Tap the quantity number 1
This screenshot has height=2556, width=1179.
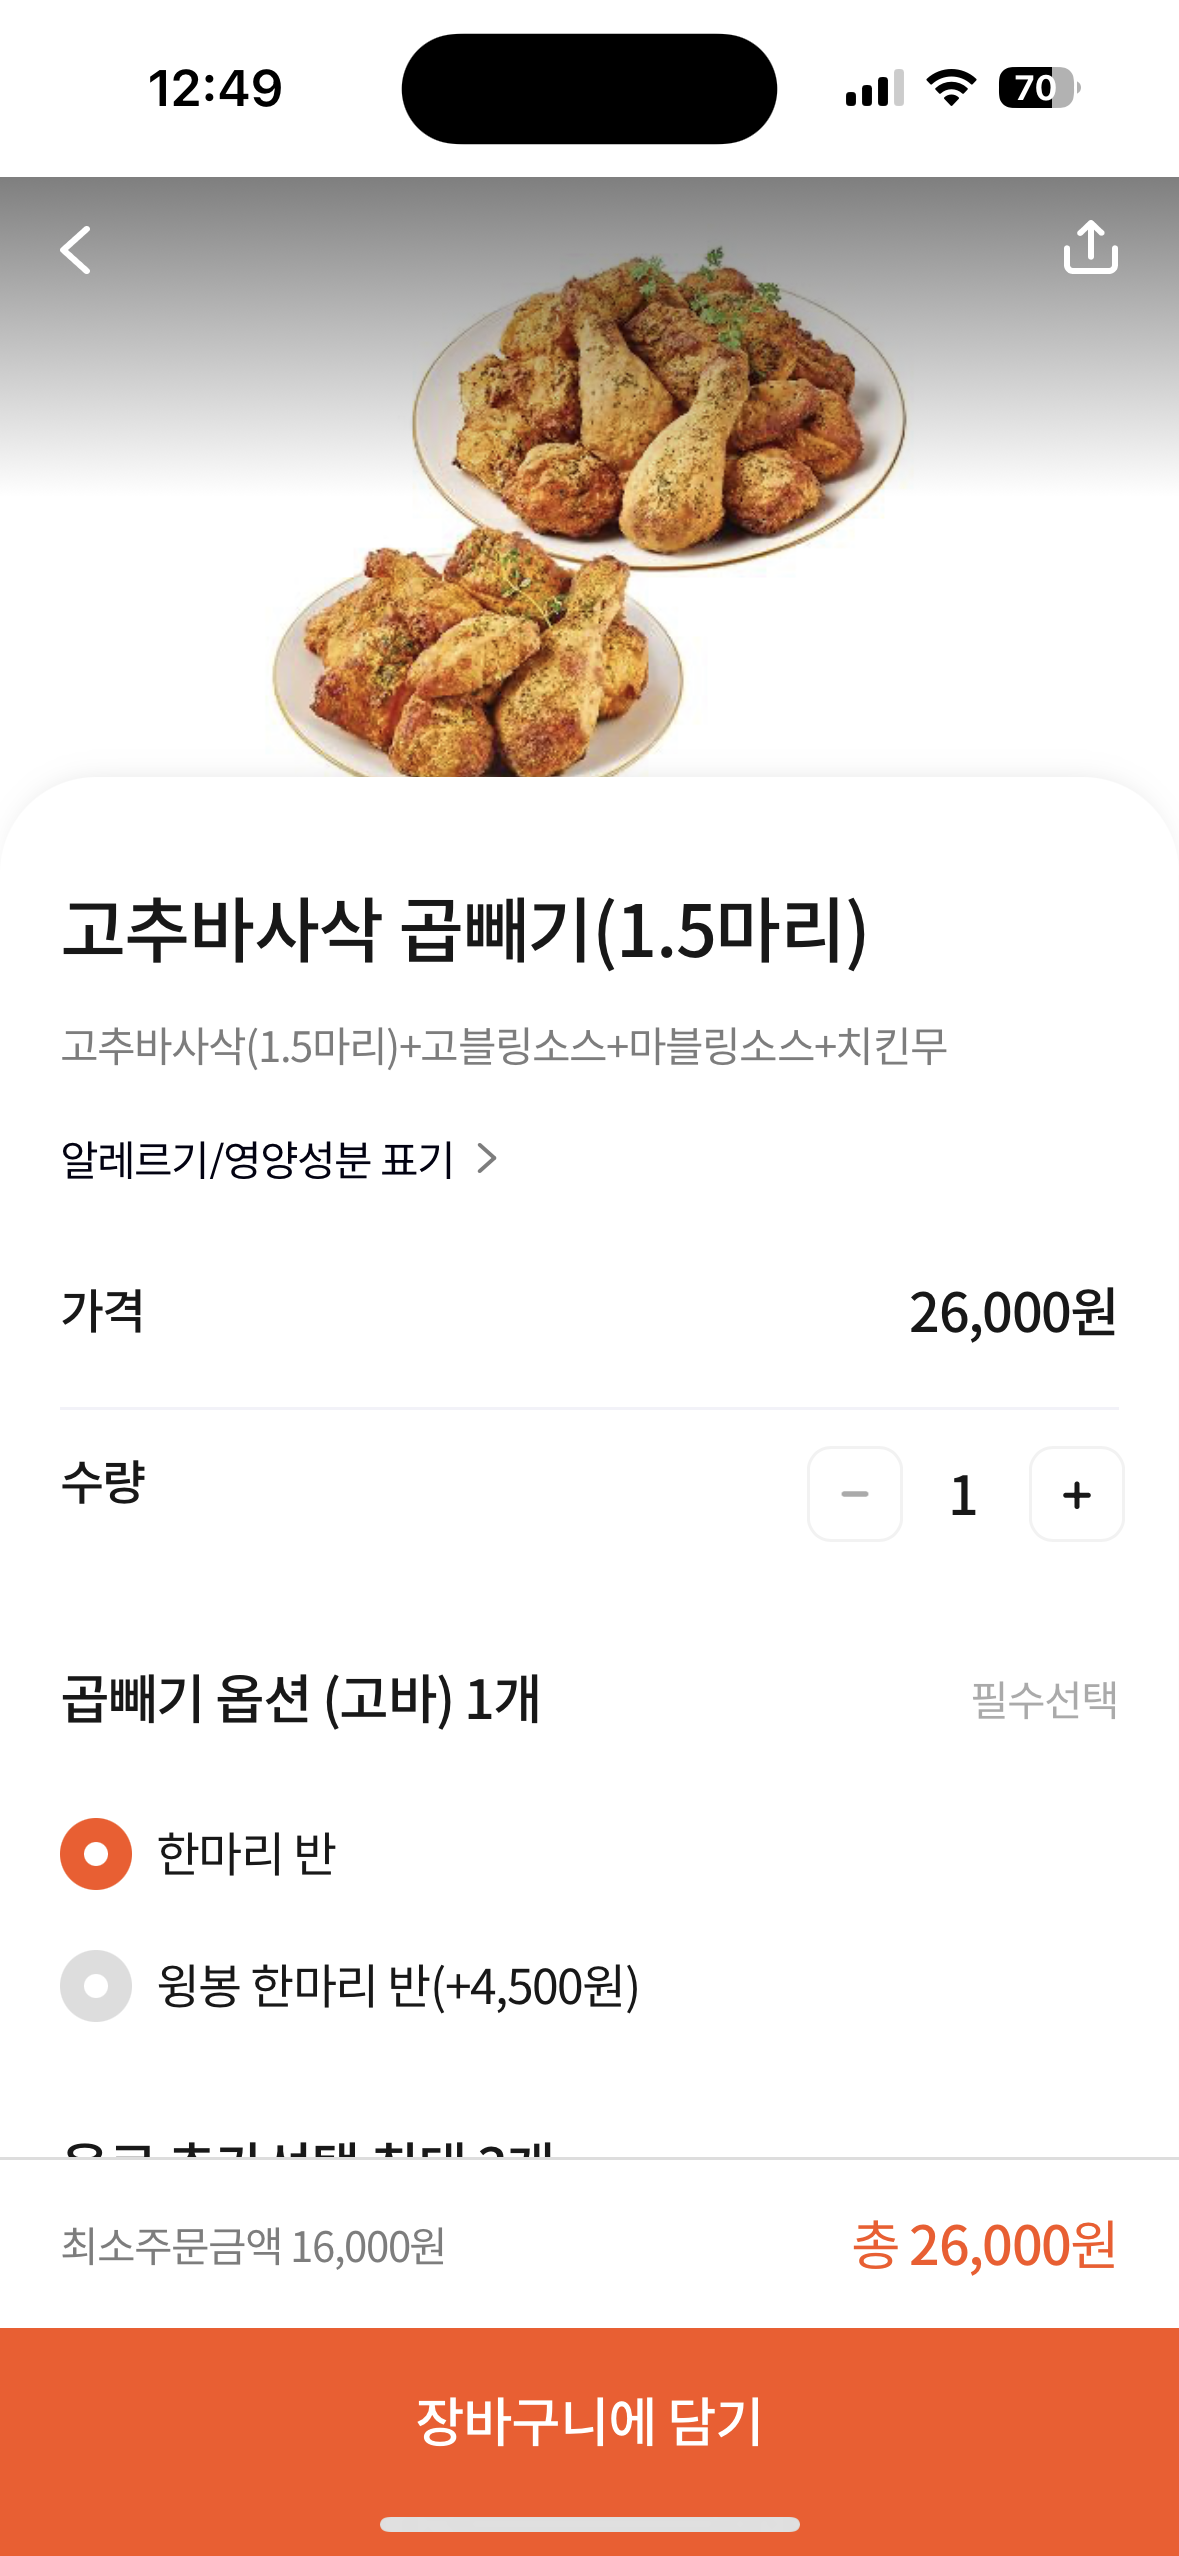tap(963, 1495)
